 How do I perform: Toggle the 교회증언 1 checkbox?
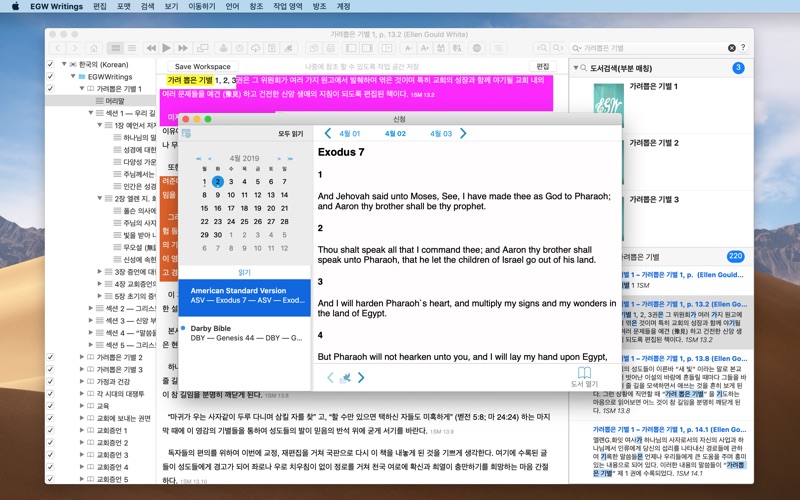(50, 430)
